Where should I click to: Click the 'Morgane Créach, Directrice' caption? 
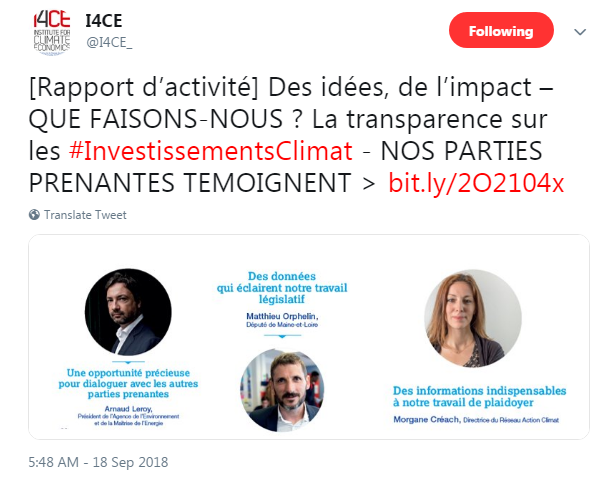tap(476, 422)
